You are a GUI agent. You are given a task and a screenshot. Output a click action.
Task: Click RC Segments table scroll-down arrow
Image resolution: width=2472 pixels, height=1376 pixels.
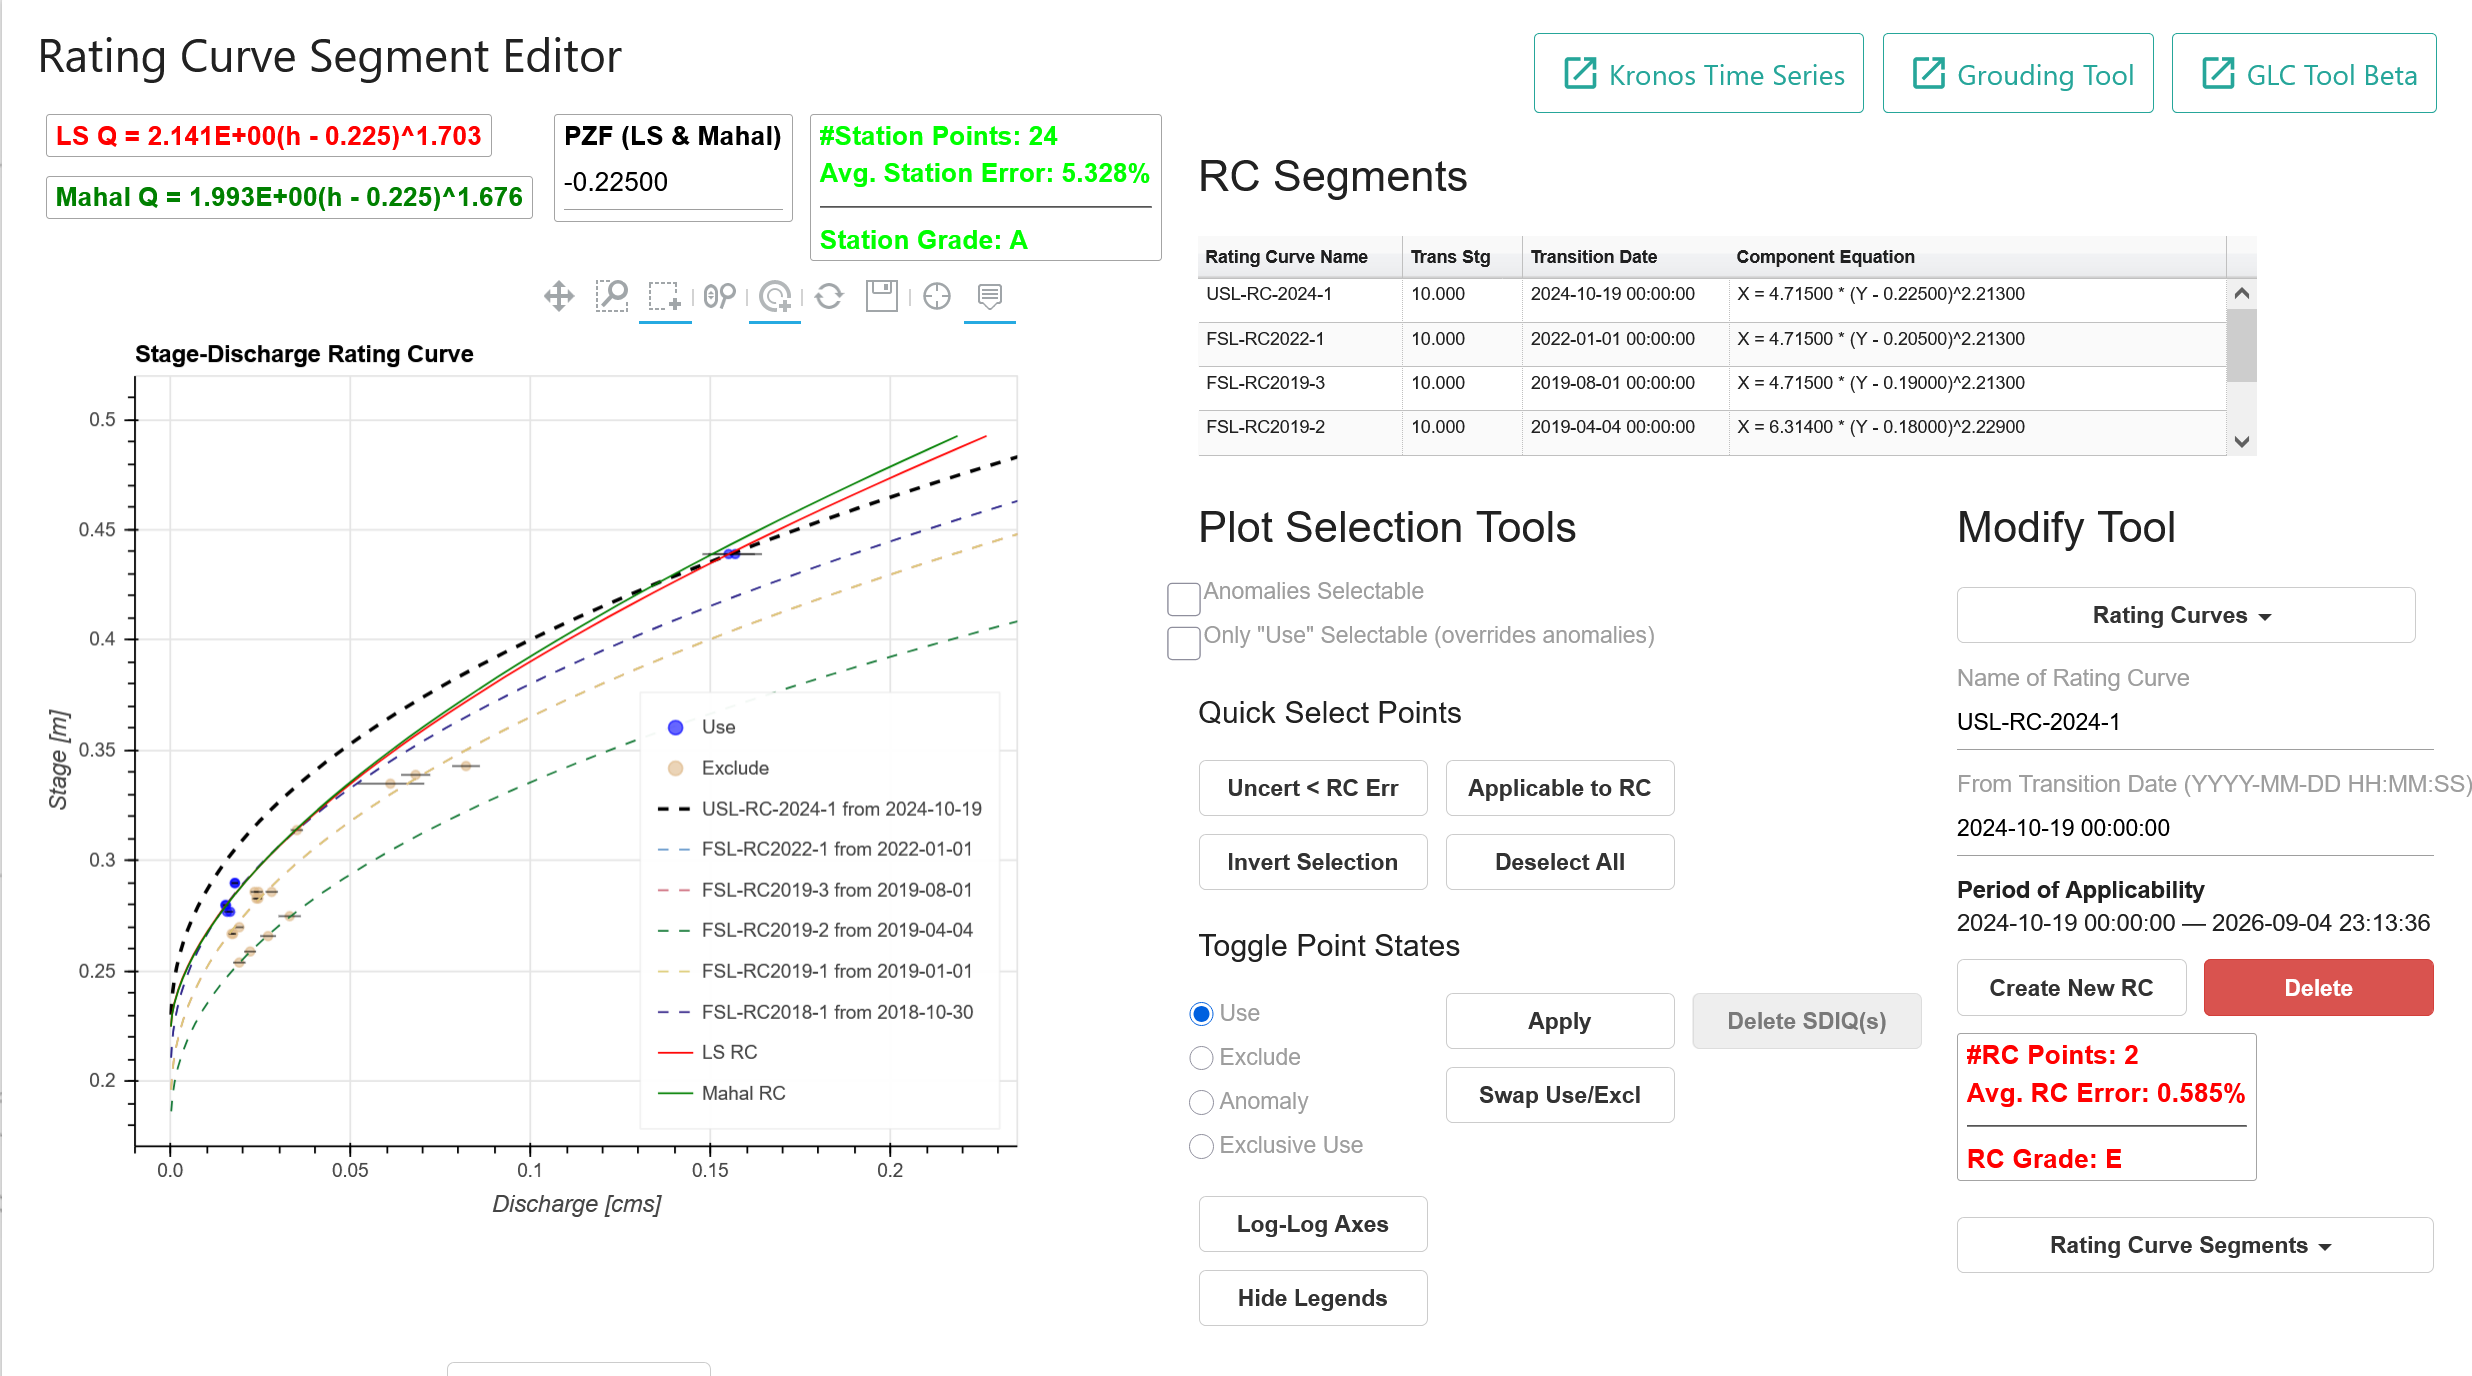(x=2242, y=441)
